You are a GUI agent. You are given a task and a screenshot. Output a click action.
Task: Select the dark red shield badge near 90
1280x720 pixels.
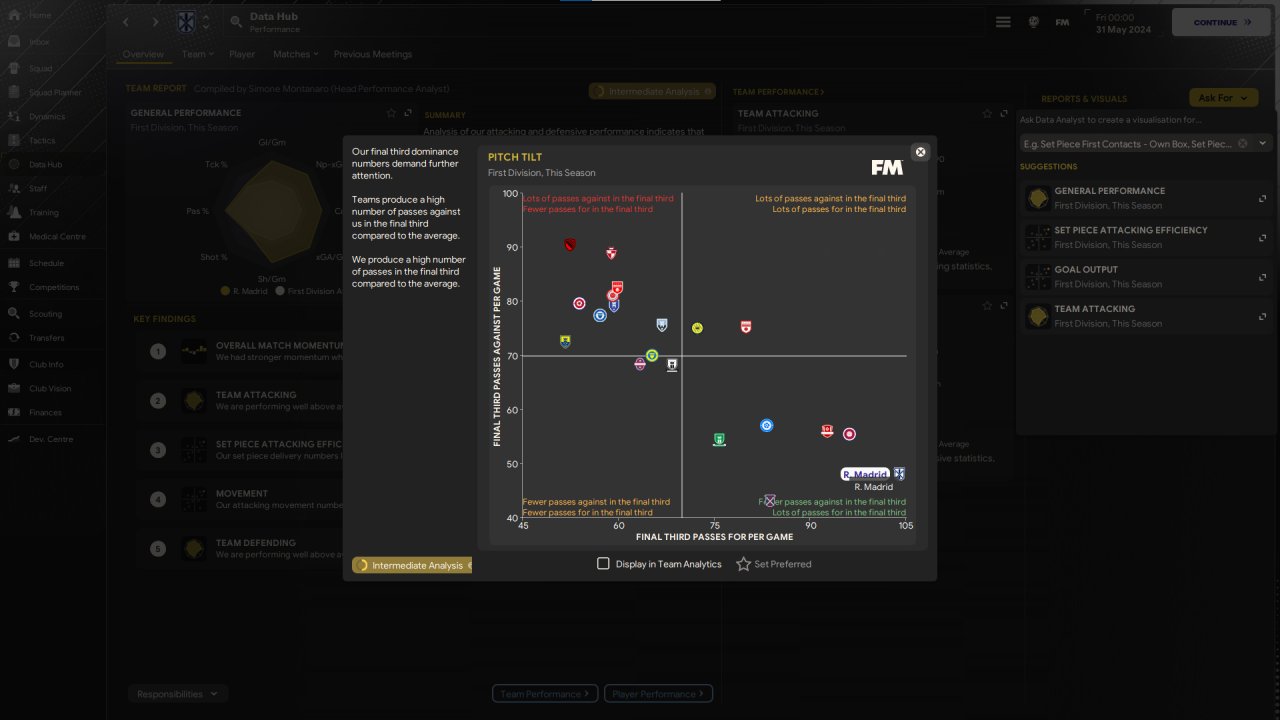570,244
